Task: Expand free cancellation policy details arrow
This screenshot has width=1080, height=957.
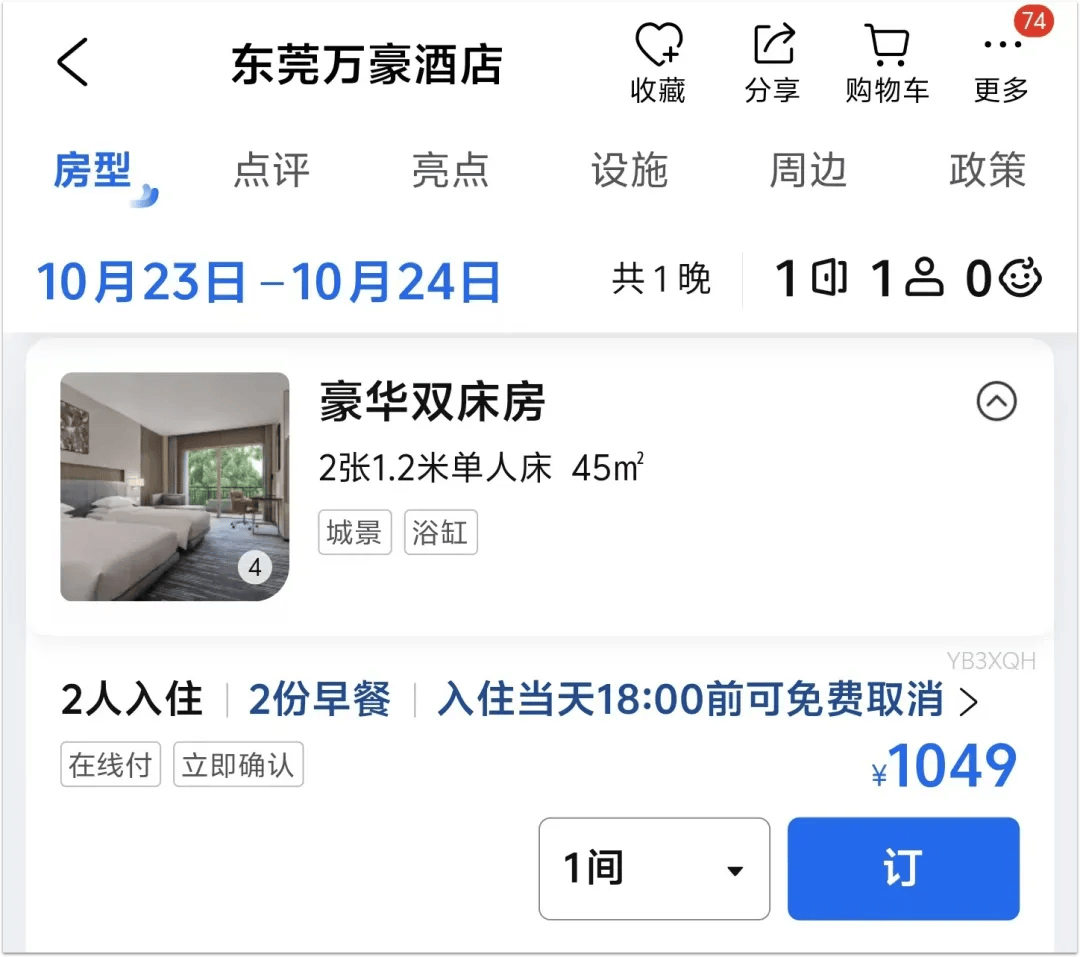Action: click(969, 702)
